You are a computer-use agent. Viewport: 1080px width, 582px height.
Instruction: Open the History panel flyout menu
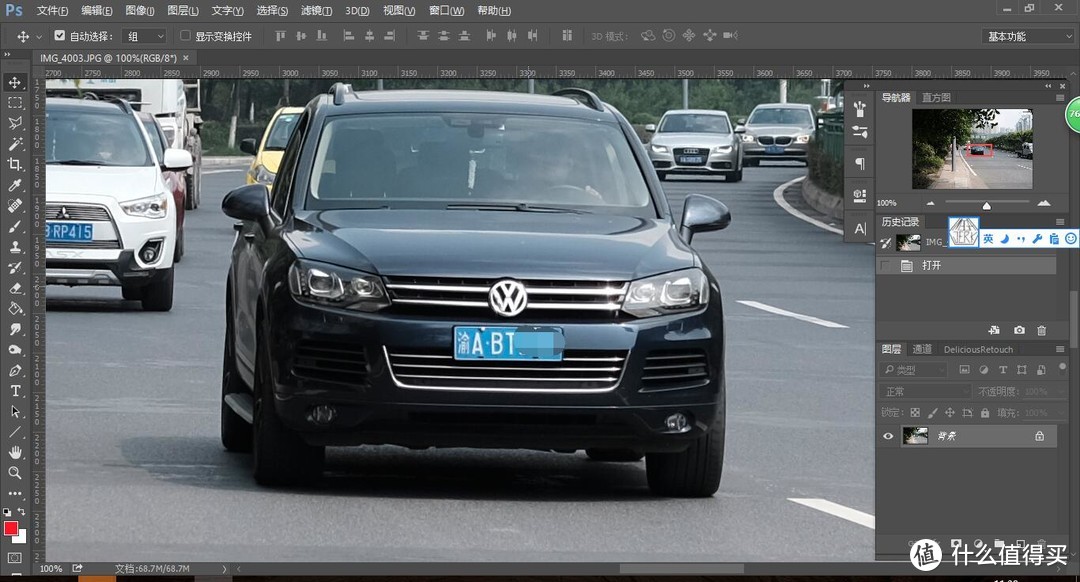[1060, 222]
